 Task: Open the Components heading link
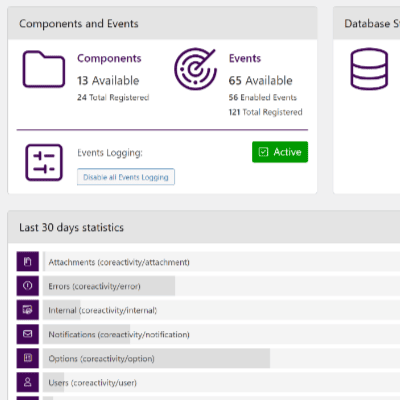pyautogui.click(x=109, y=58)
